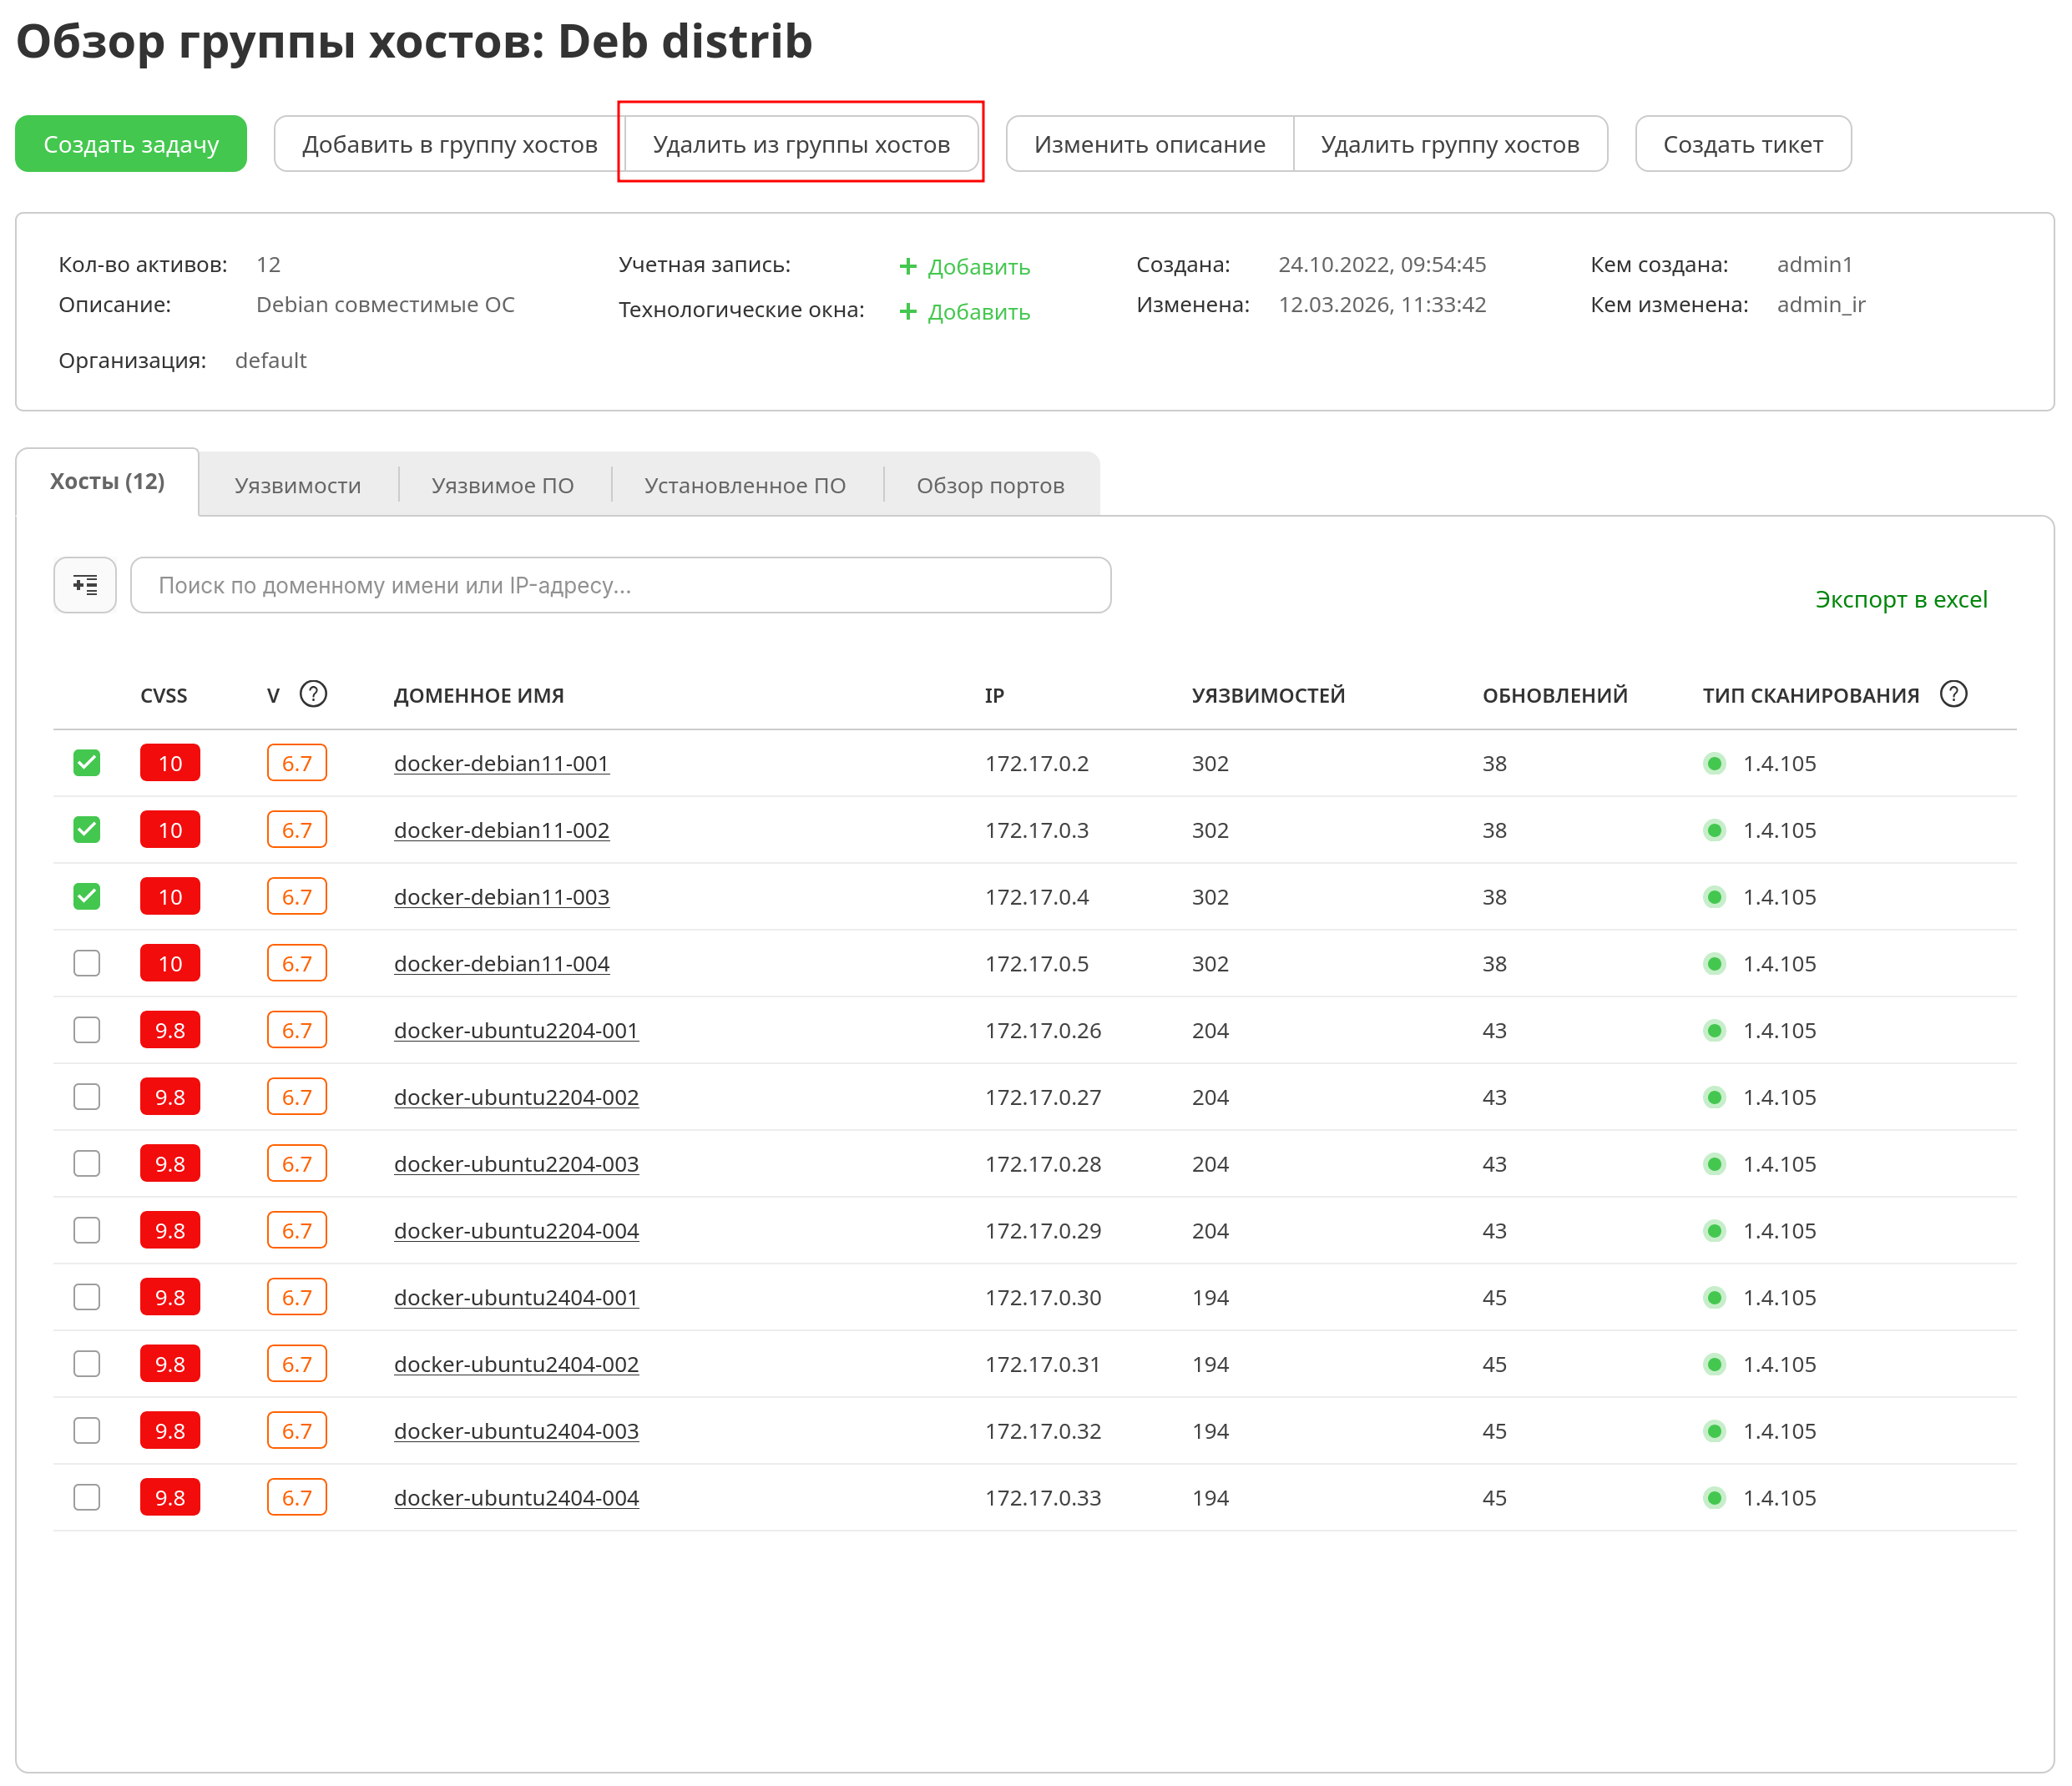Click the admin_ir modifier name
The image size is (2072, 1786).
[x=1821, y=305]
